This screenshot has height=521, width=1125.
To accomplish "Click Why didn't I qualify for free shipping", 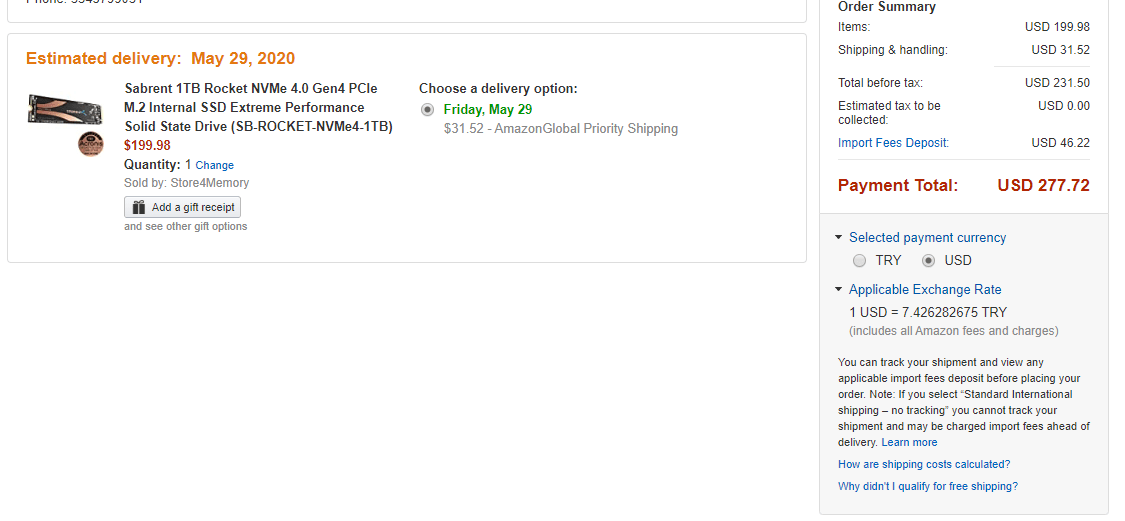I will click(x=928, y=486).
